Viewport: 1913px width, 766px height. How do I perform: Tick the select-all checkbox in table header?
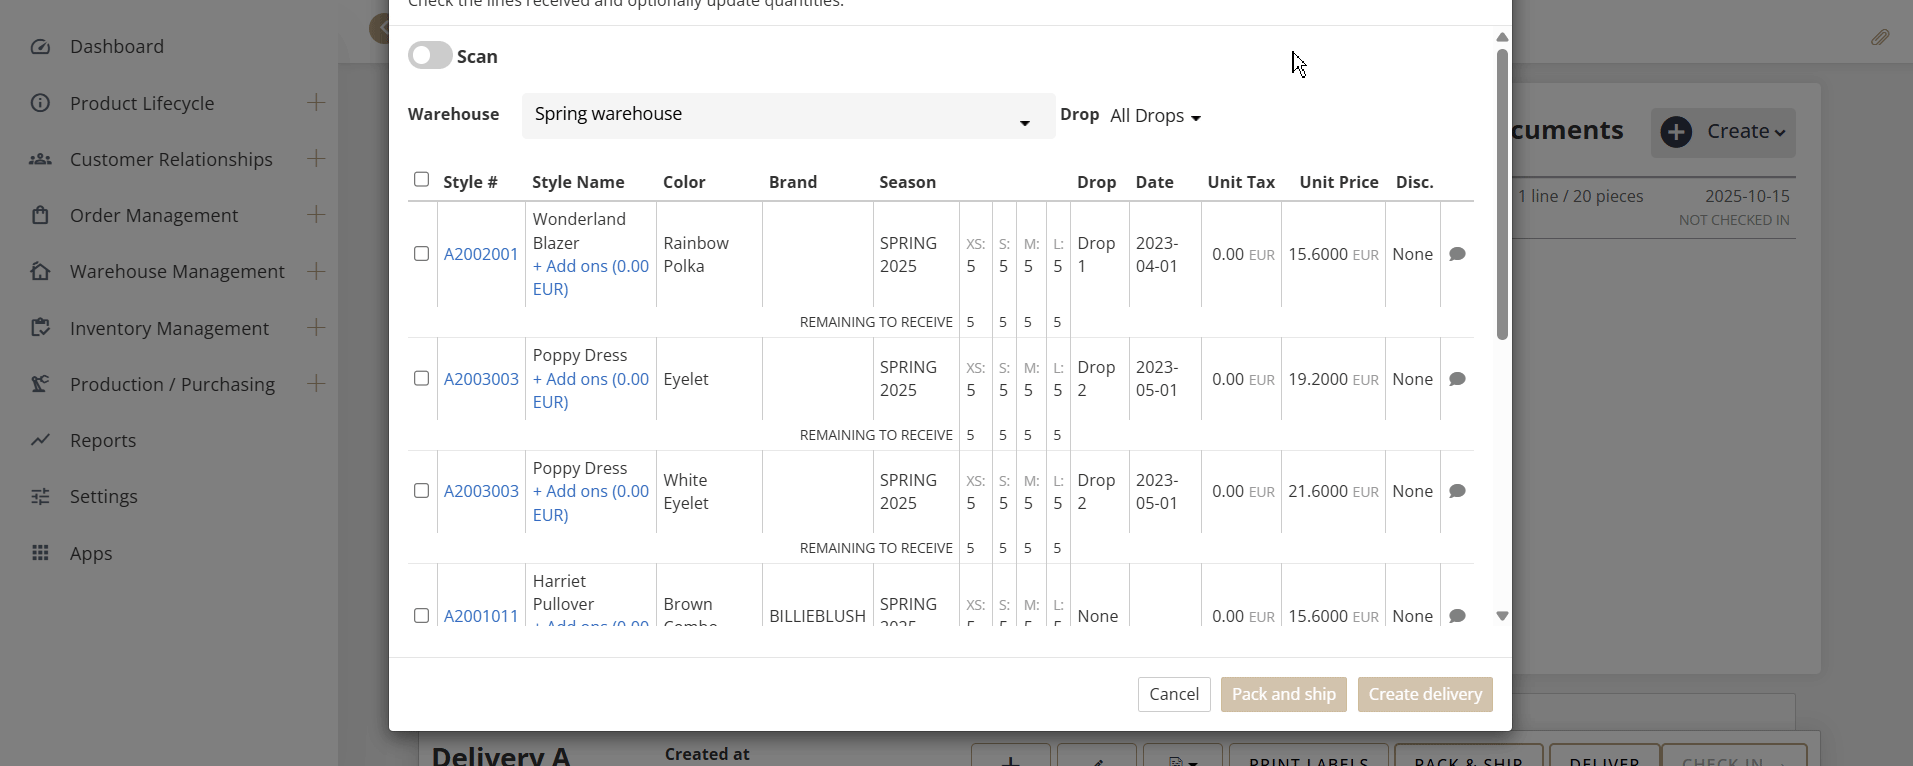click(421, 180)
